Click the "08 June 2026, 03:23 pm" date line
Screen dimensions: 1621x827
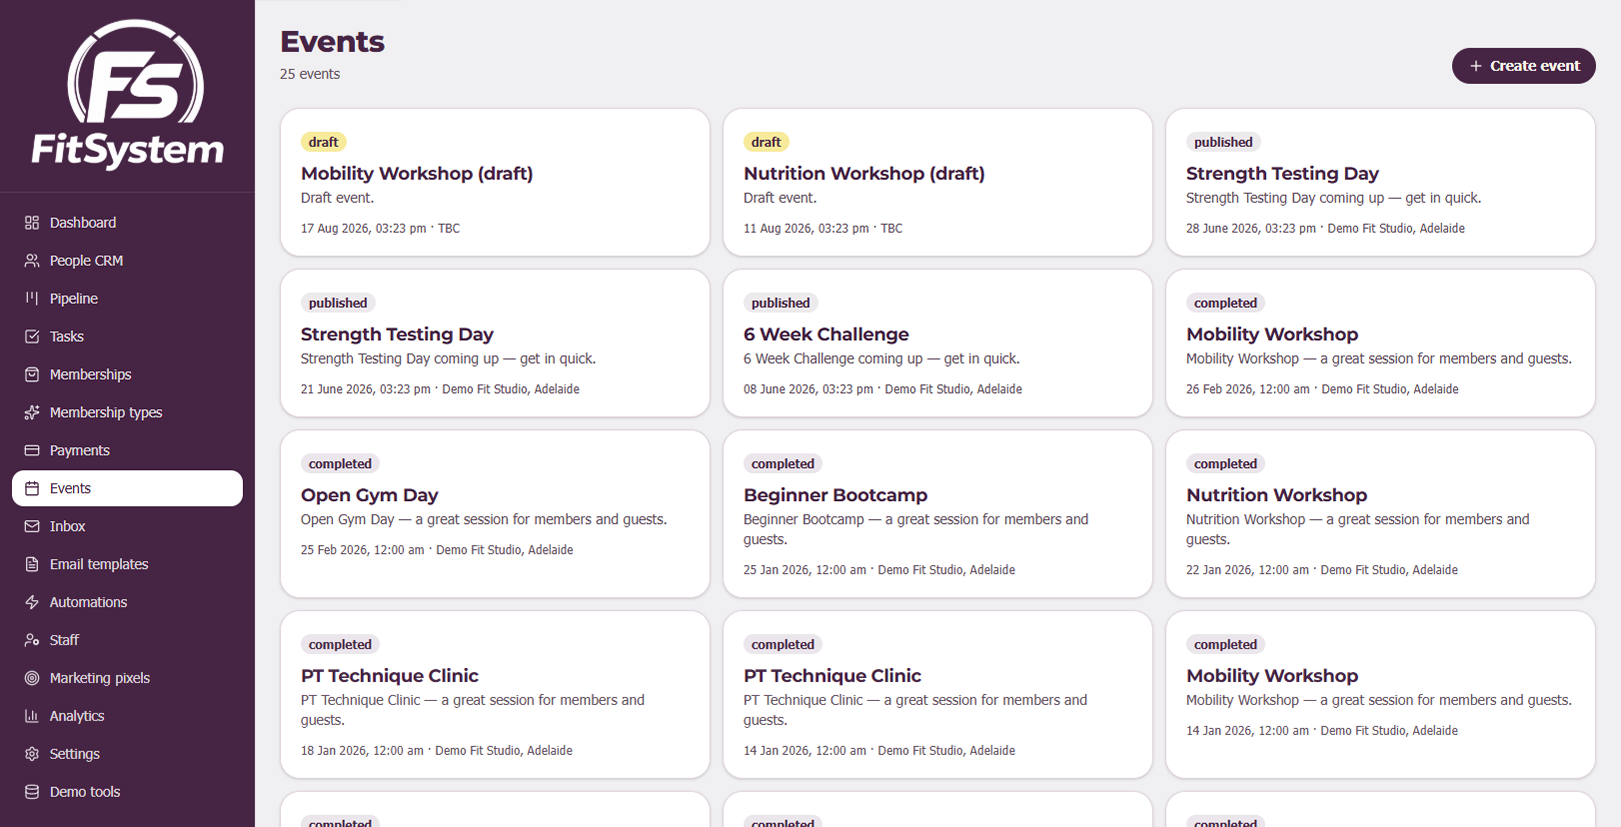coord(883,389)
